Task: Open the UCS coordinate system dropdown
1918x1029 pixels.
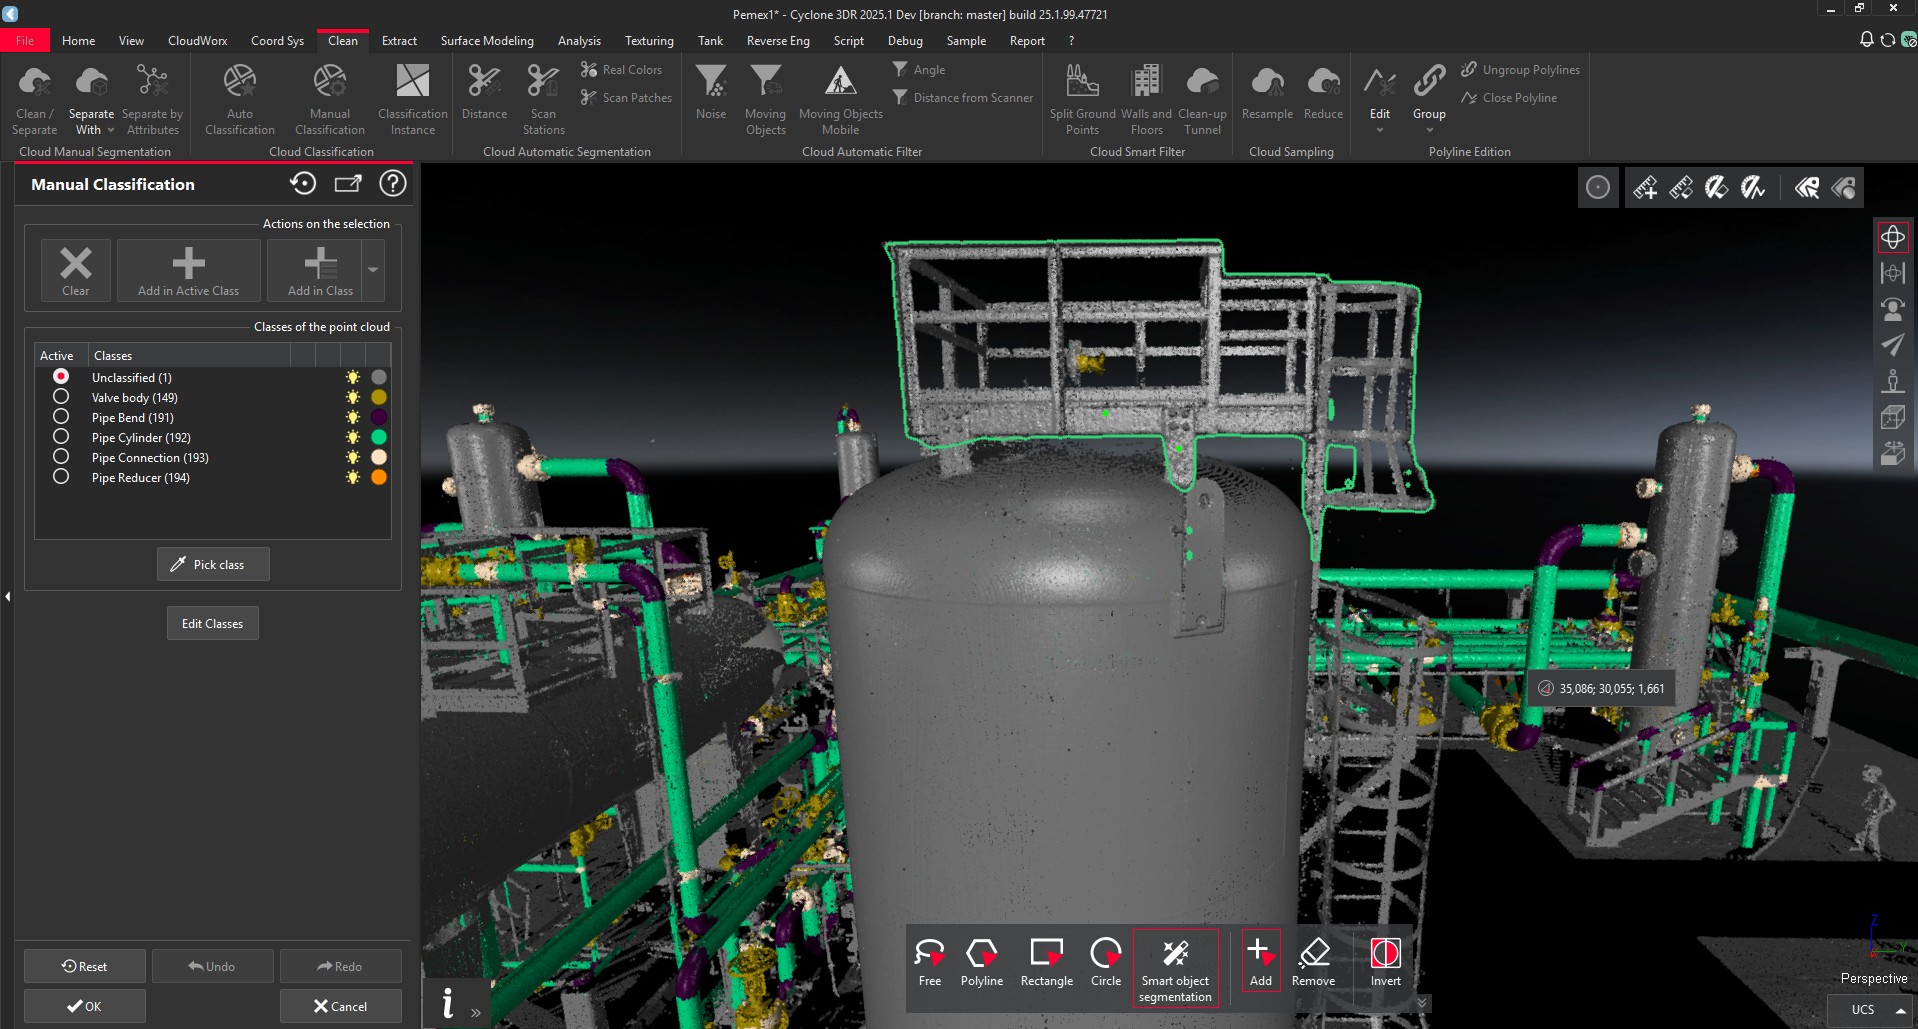Action: [1897, 1009]
